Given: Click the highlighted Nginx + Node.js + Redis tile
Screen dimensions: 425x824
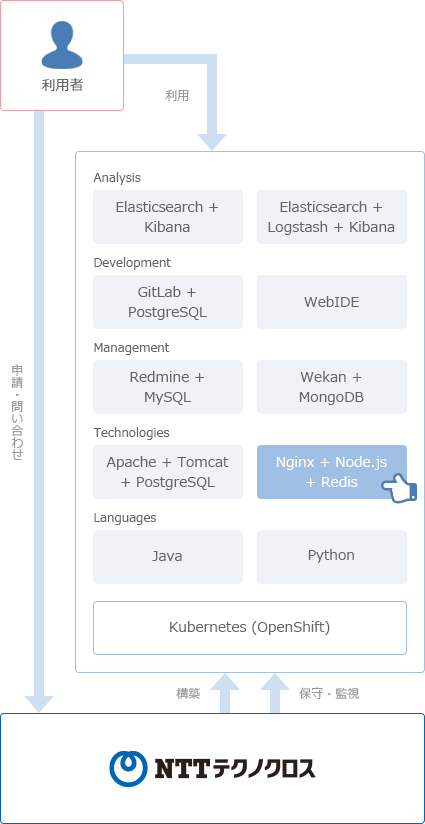Looking at the screenshot, I should point(332,472).
